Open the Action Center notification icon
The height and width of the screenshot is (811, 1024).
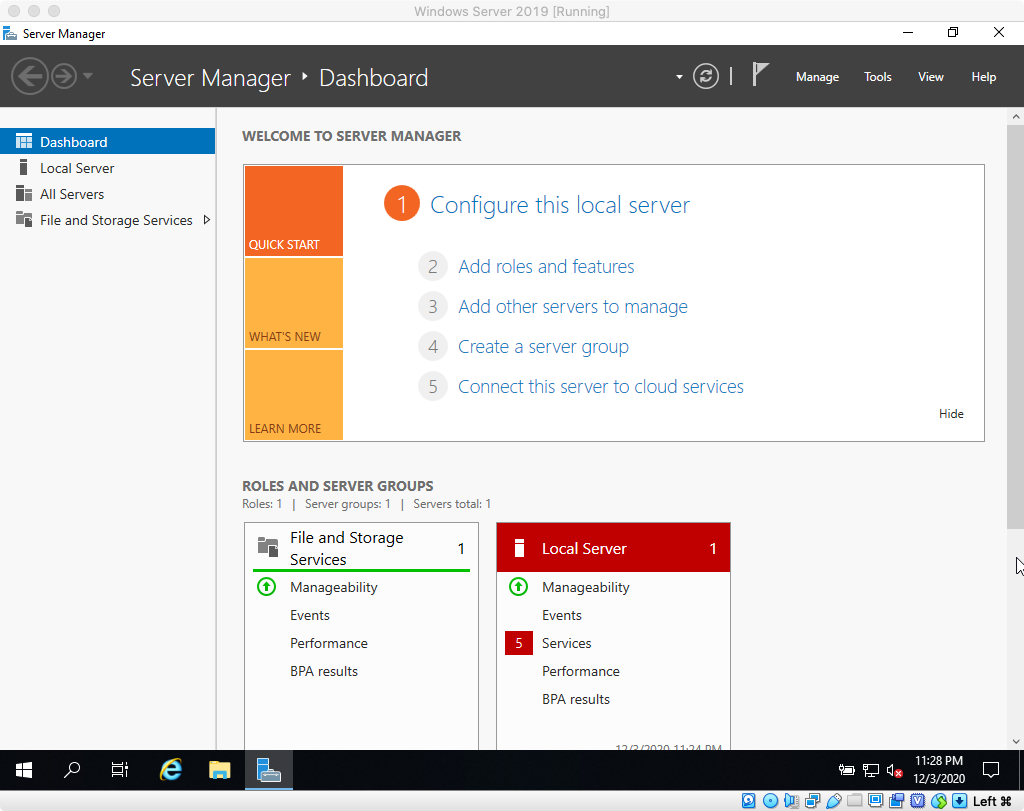coord(991,770)
